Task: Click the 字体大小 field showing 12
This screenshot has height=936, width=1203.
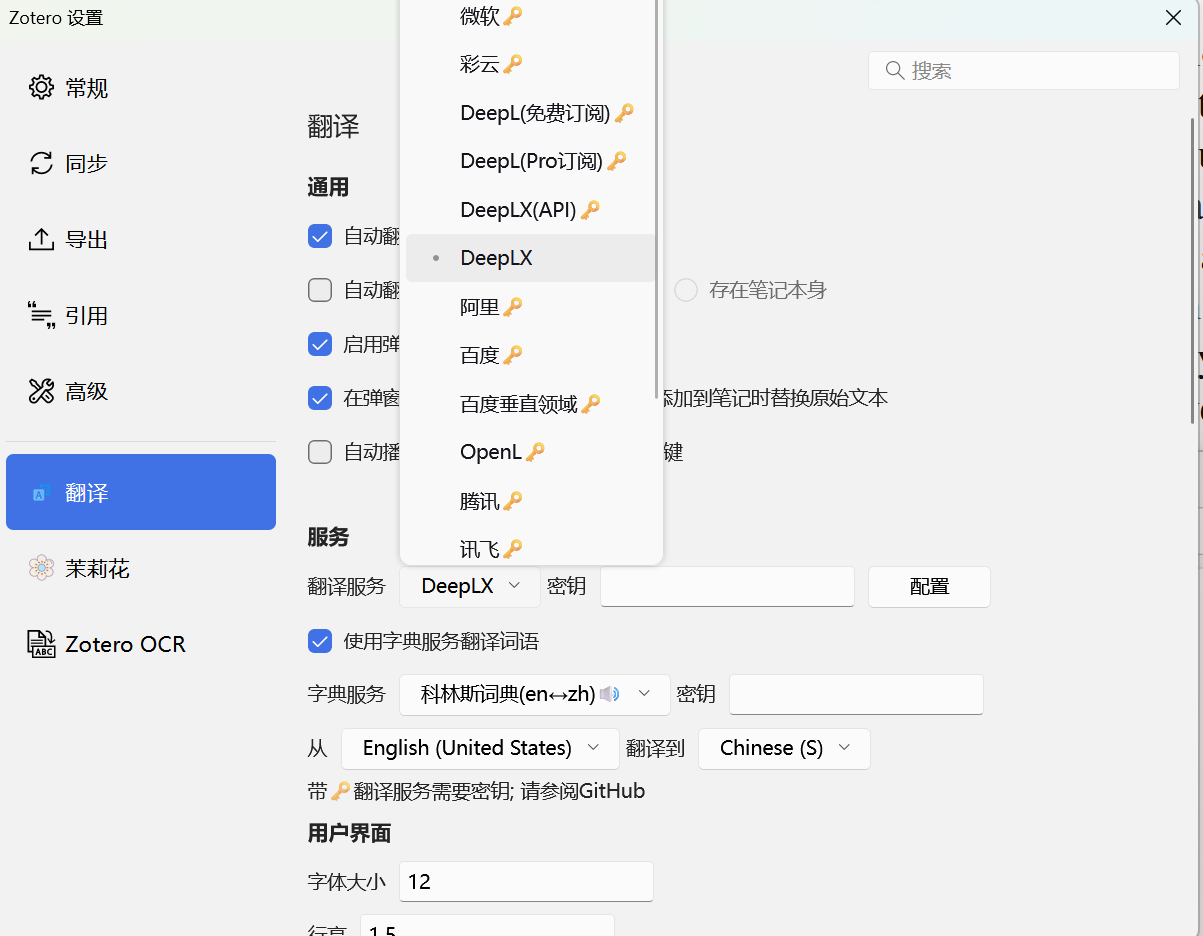Action: coord(526,881)
